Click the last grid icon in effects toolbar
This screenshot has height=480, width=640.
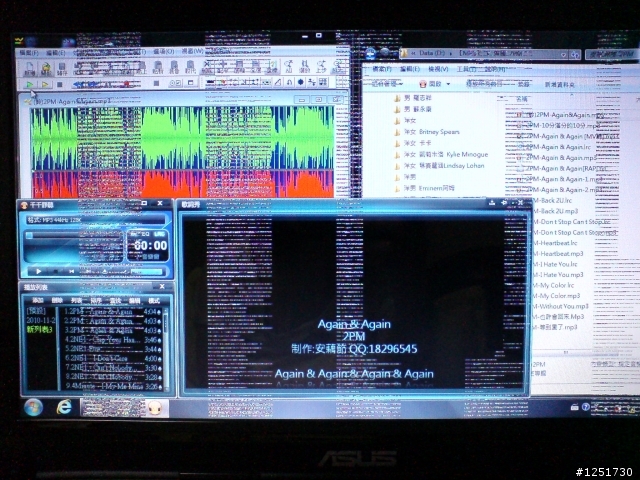coord(323,82)
